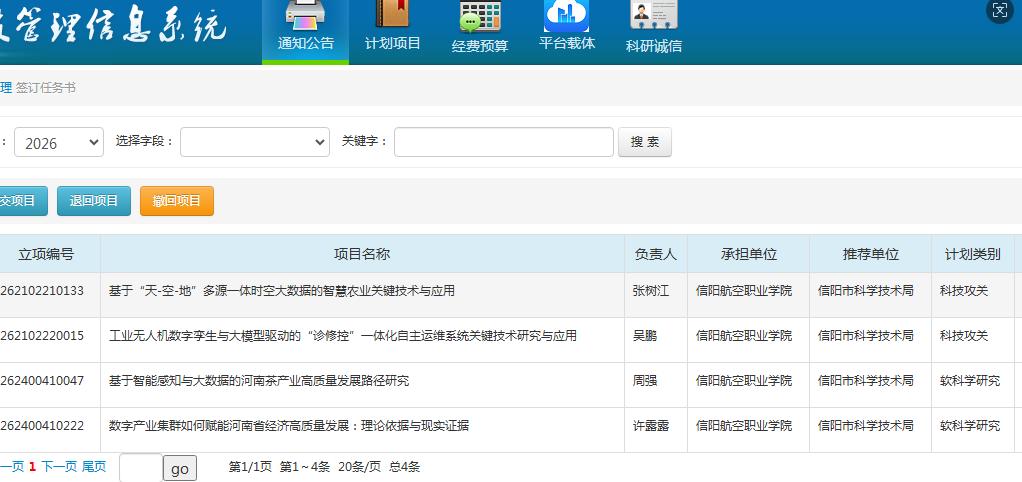1022x482 pixels.
Task: Click the exit-fullscreen icon at the top right
Action: pyautogui.click(x=999, y=10)
